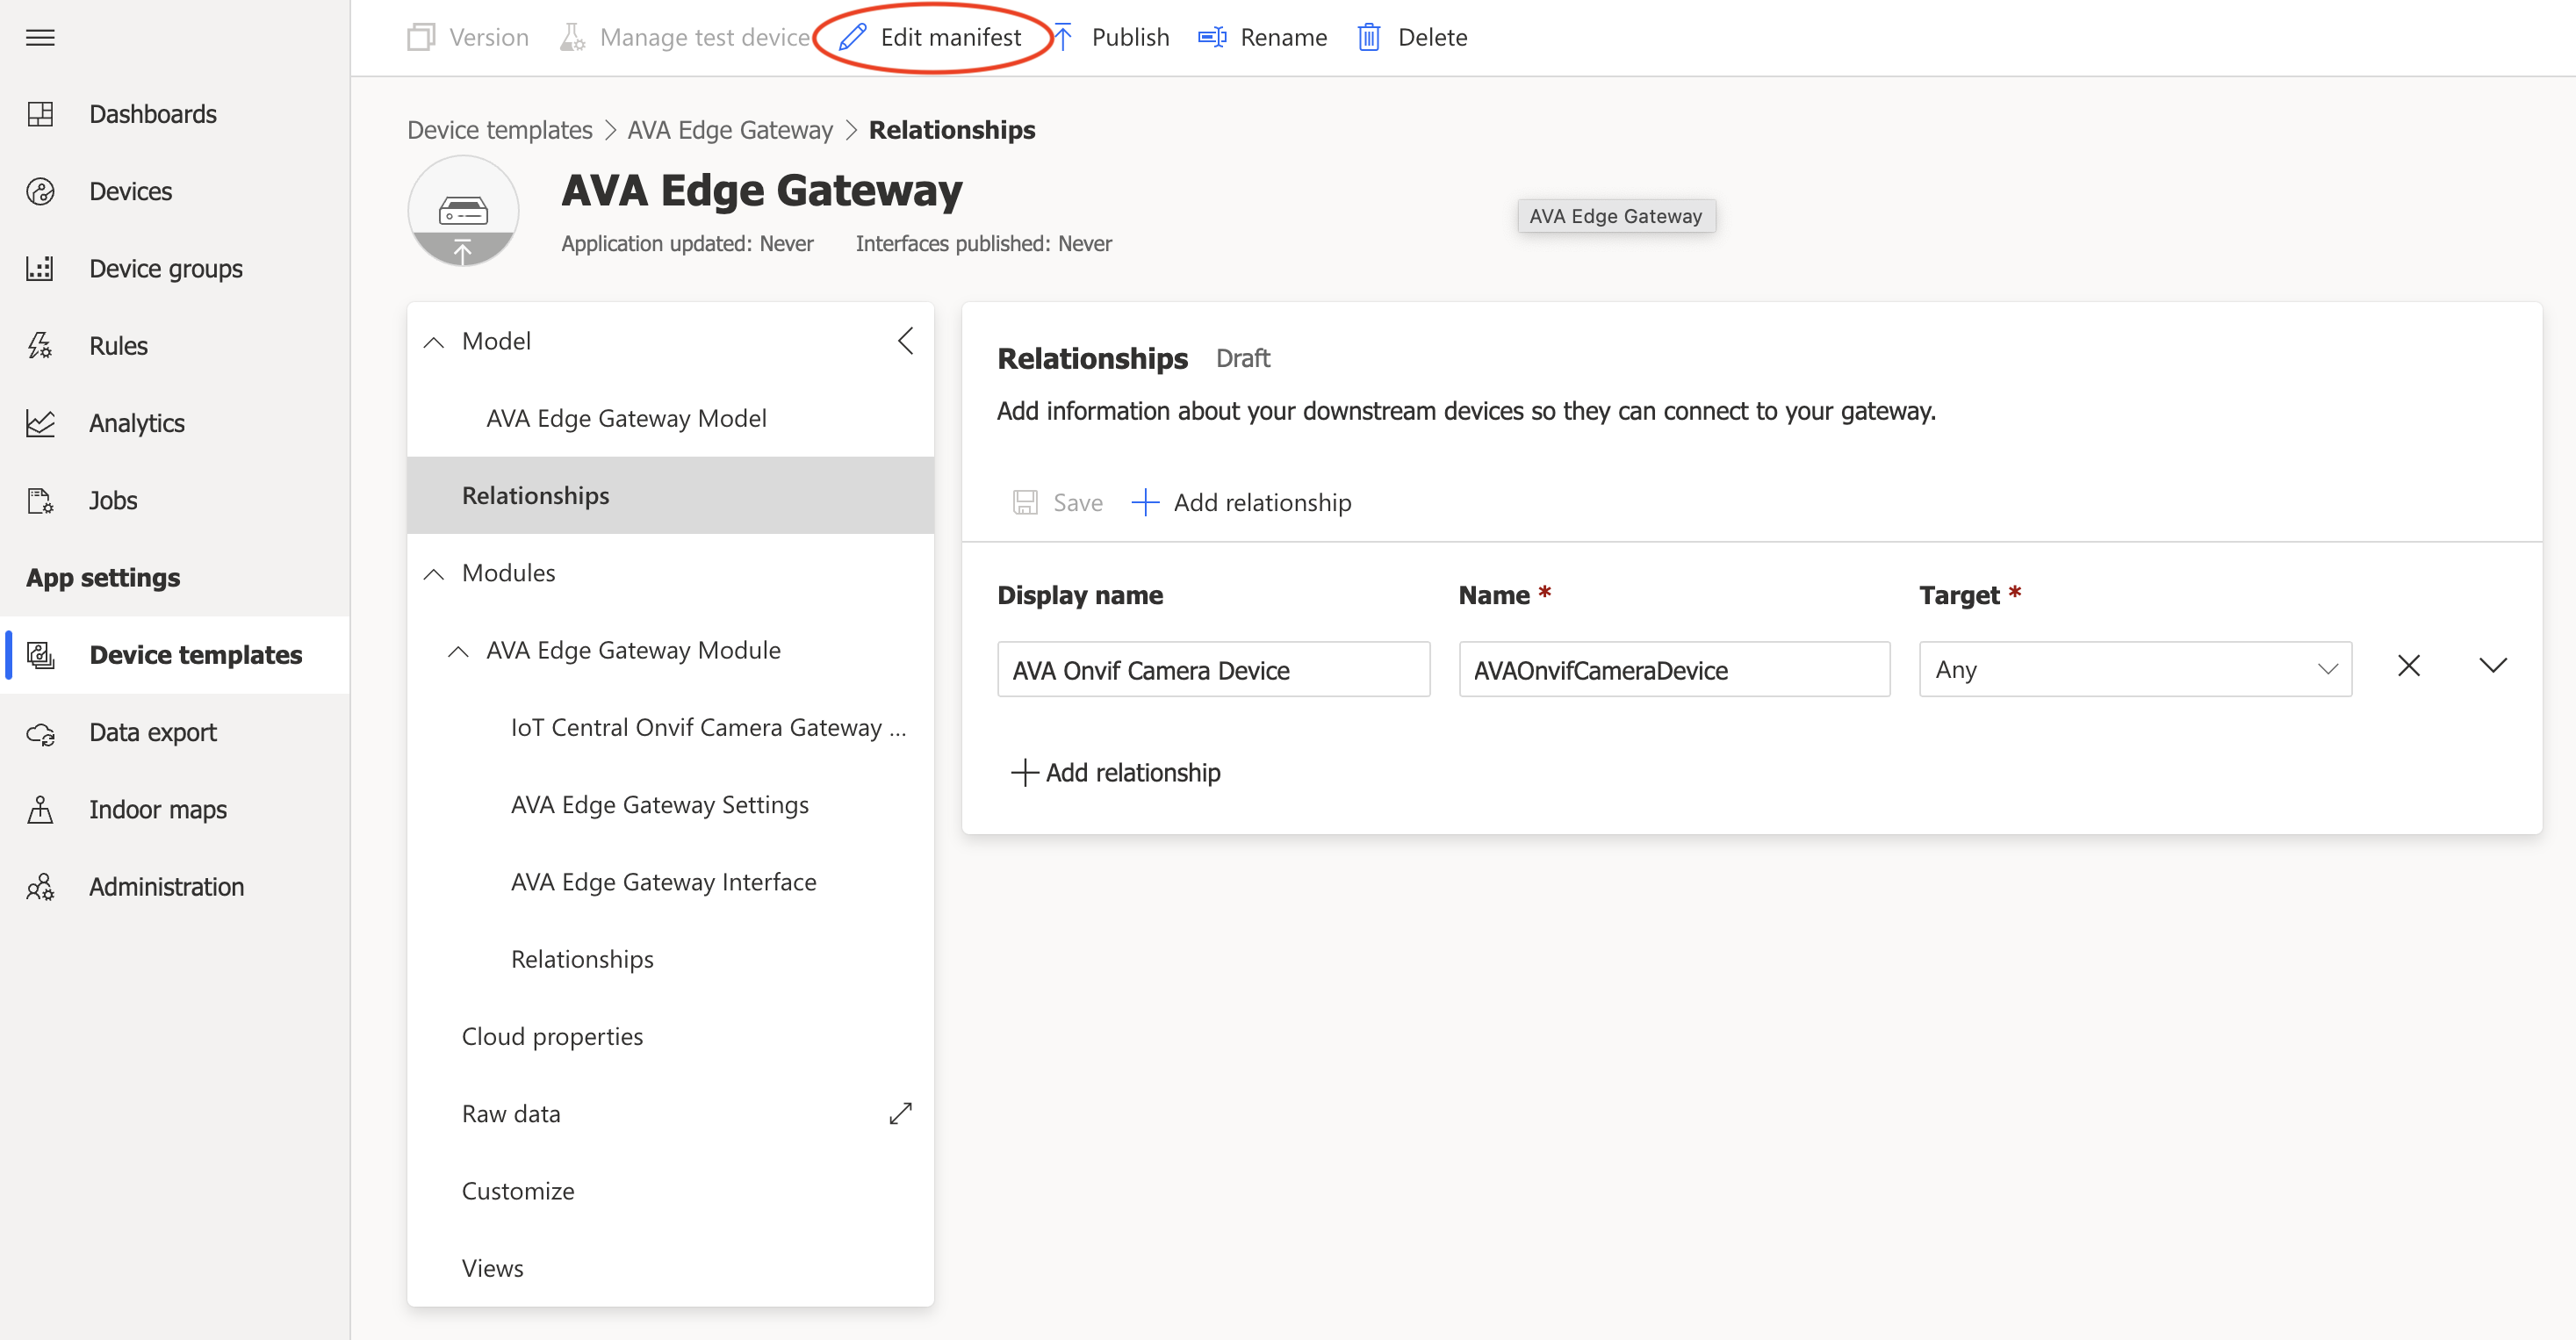Click the hamburger menu icon
This screenshot has width=2576, height=1340.
40,38
